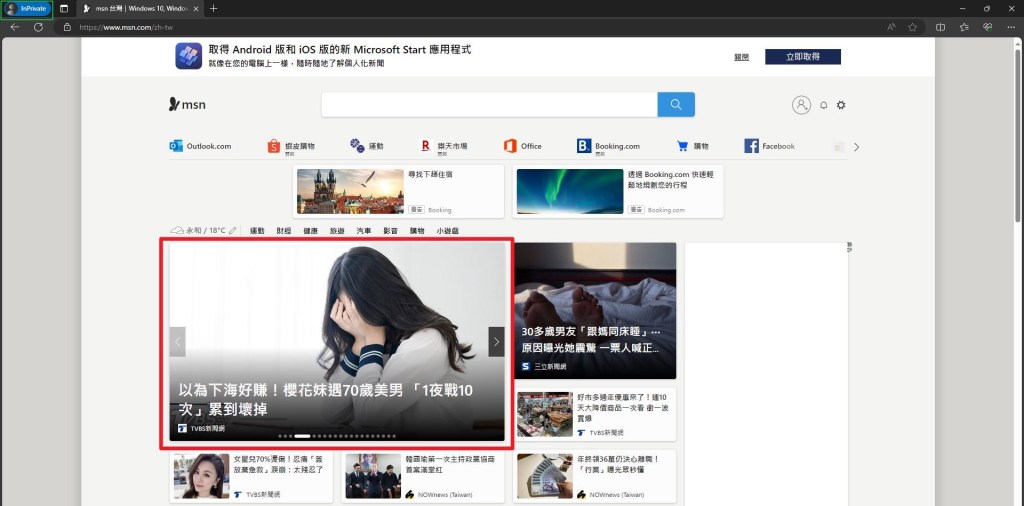This screenshot has height=506, width=1024.
Task: Open the Office shortcut
Action: point(523,146)
